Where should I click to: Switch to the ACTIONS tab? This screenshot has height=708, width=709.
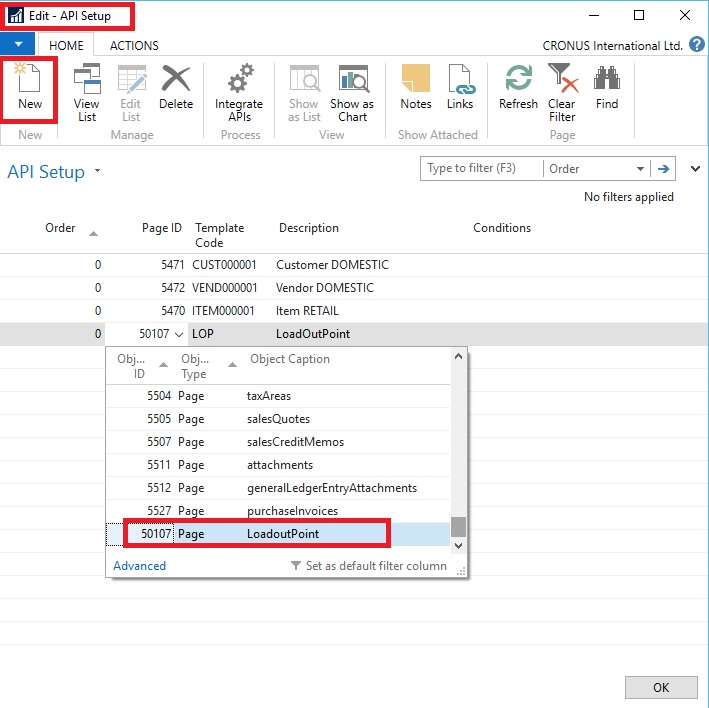tap(134, 46)
